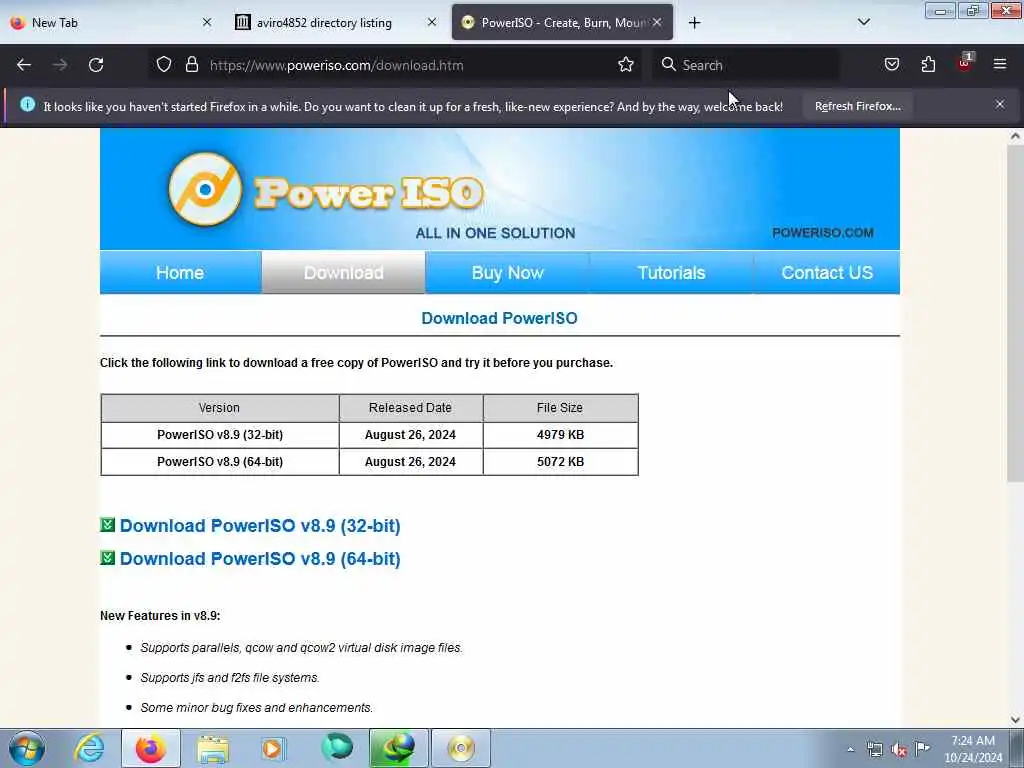Click the Firefox icon in the taskbar
Screen dimensions: 1024x768
click(x=151, y=748)
